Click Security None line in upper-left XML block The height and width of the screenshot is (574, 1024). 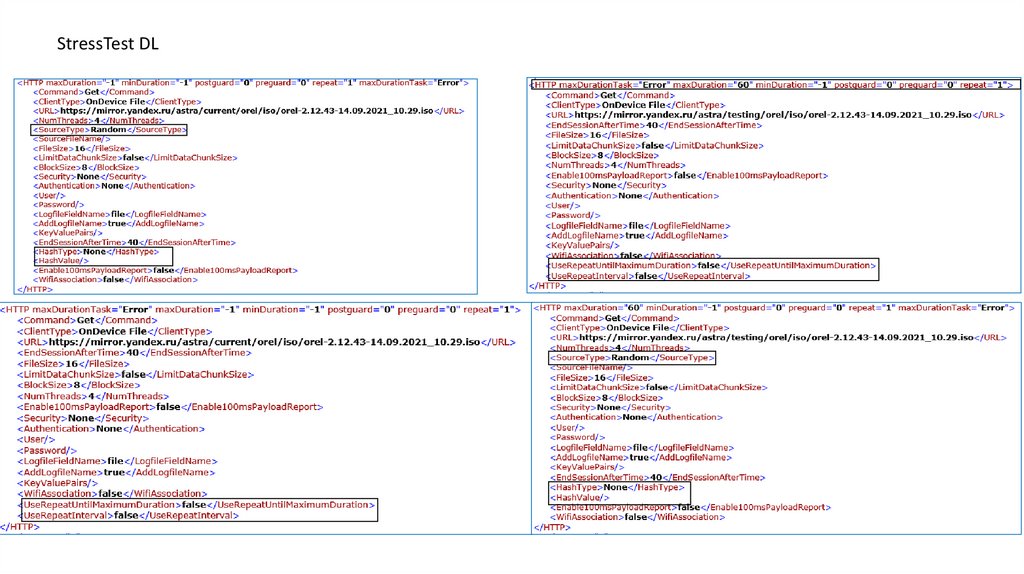pos(90,177)
